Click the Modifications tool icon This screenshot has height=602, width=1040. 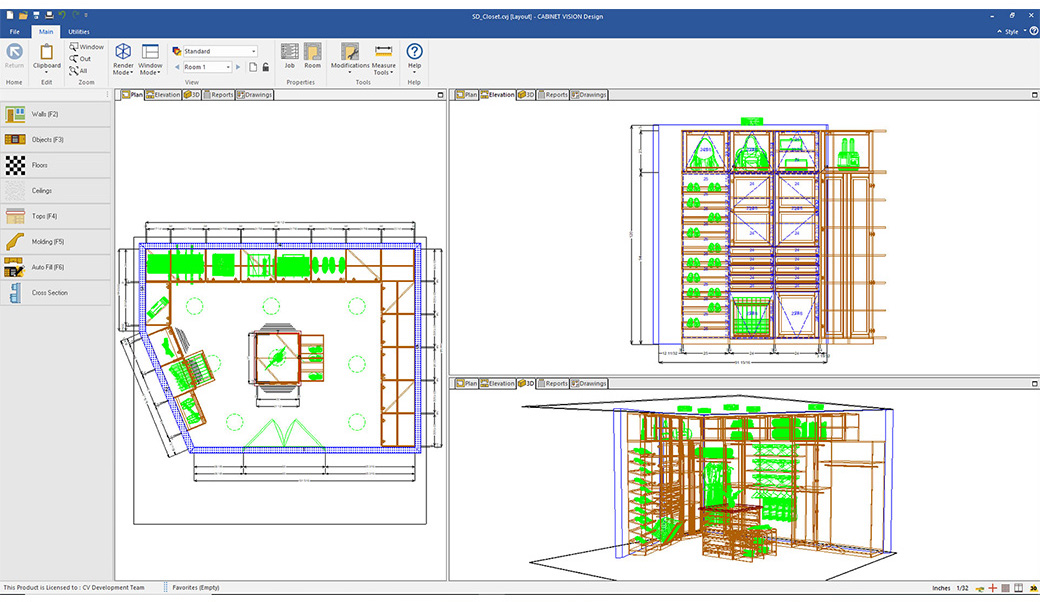tap(349, 50)
